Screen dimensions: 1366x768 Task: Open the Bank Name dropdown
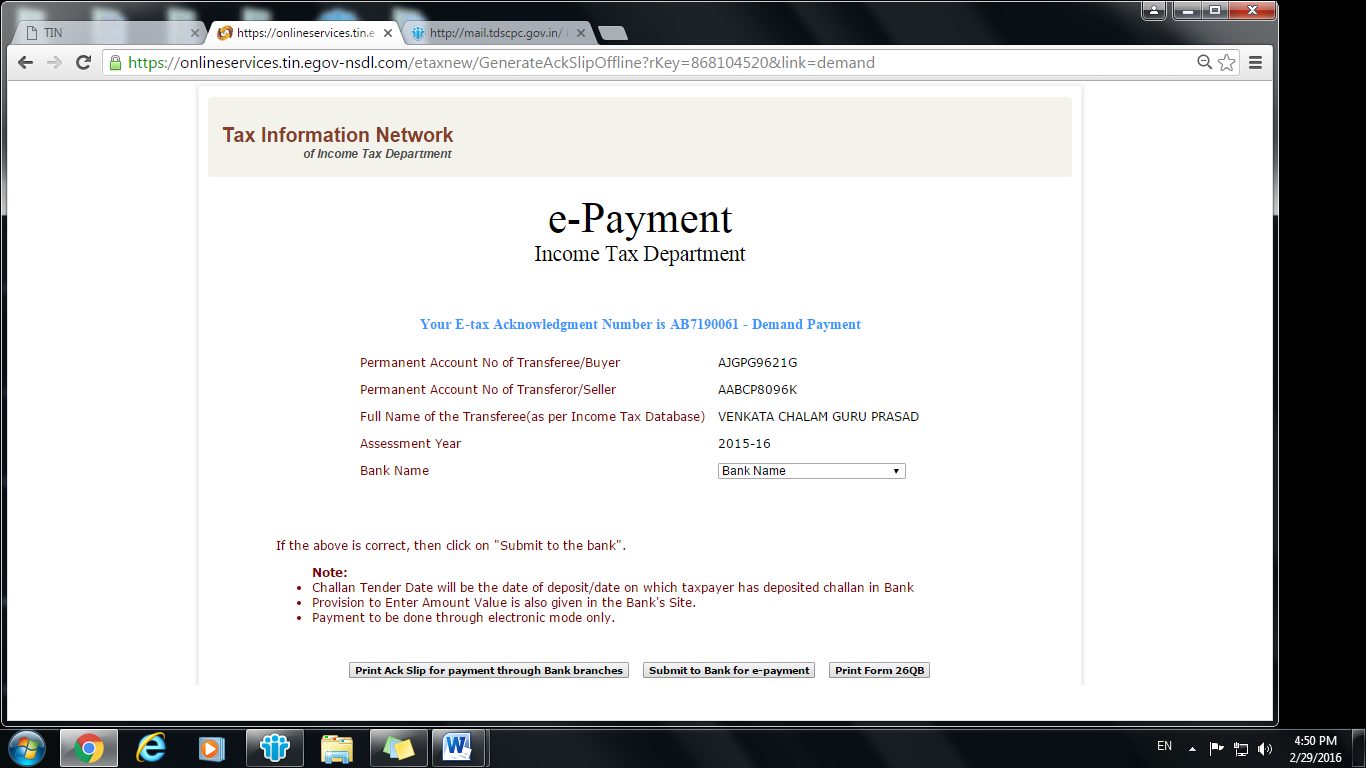pyautogui.click(x=812, y=471)
